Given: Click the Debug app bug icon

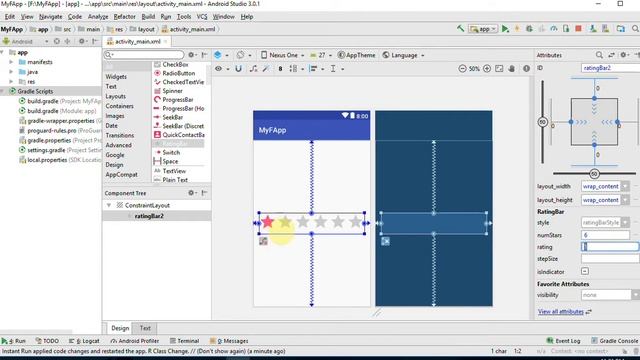Looking at the screenshot, I should pyautogui.click(x=529, y=29).
